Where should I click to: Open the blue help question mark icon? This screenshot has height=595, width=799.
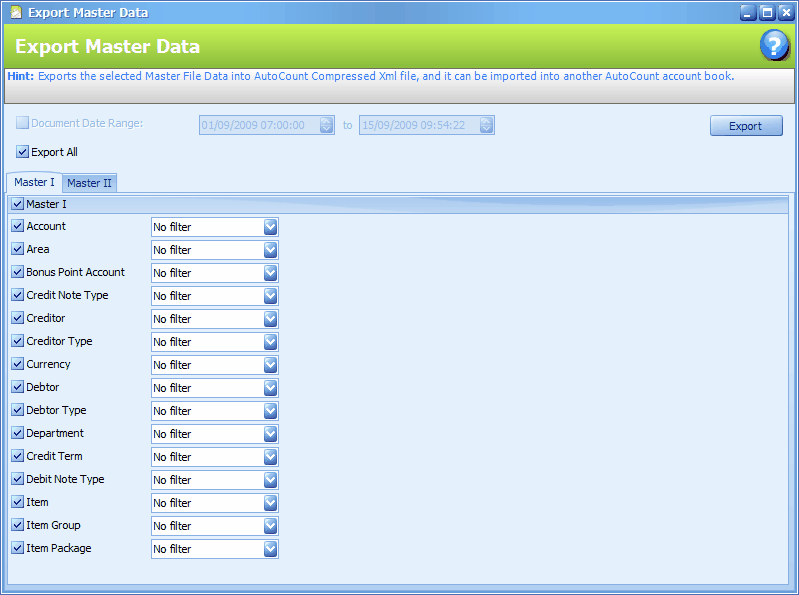click(x=774, y=45)
